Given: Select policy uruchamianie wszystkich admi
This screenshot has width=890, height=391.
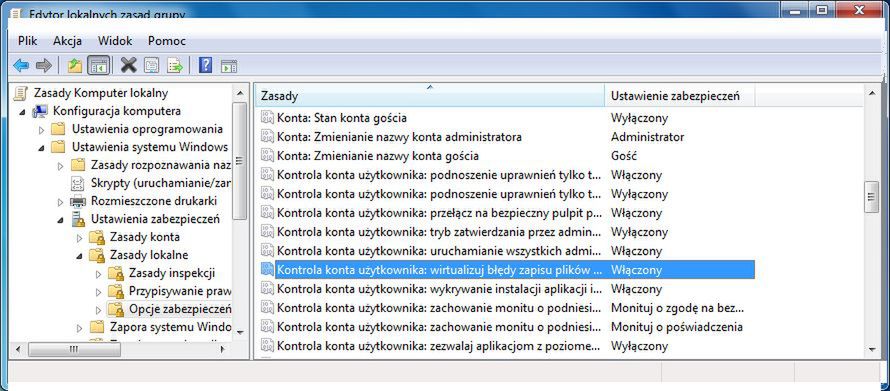Looking at the screenshot, I should tap(439, 251).
